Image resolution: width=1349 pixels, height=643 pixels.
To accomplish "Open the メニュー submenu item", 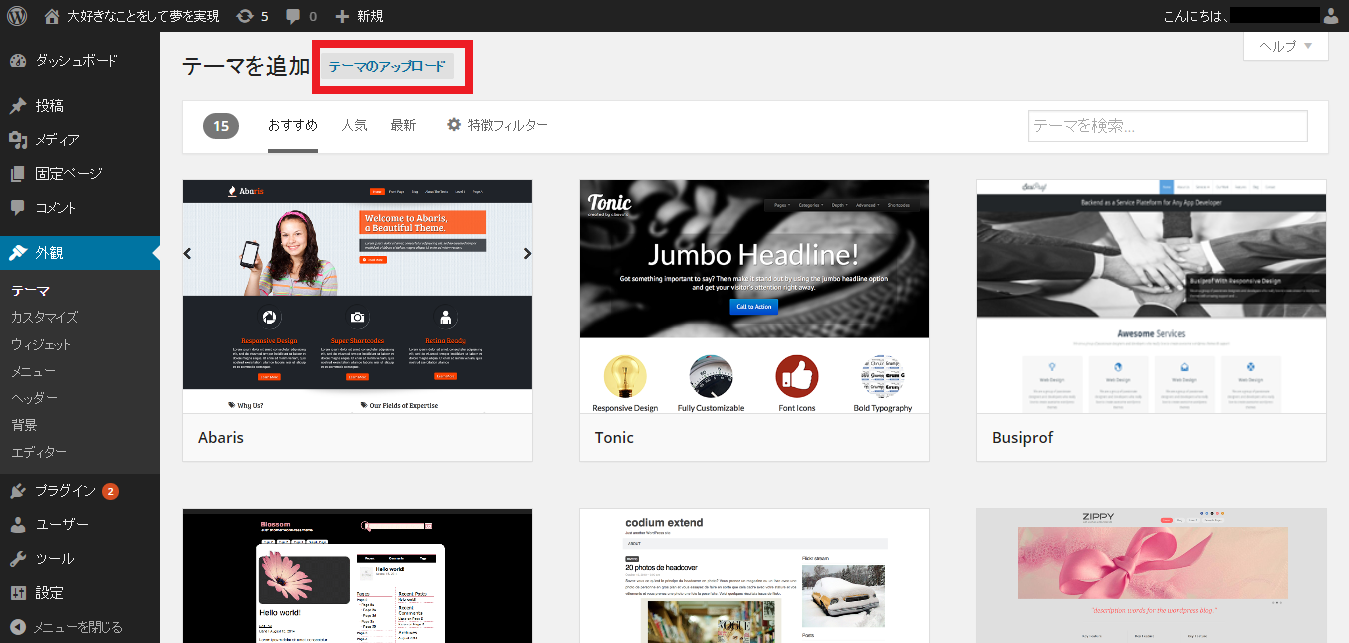I will pos(33,372).
